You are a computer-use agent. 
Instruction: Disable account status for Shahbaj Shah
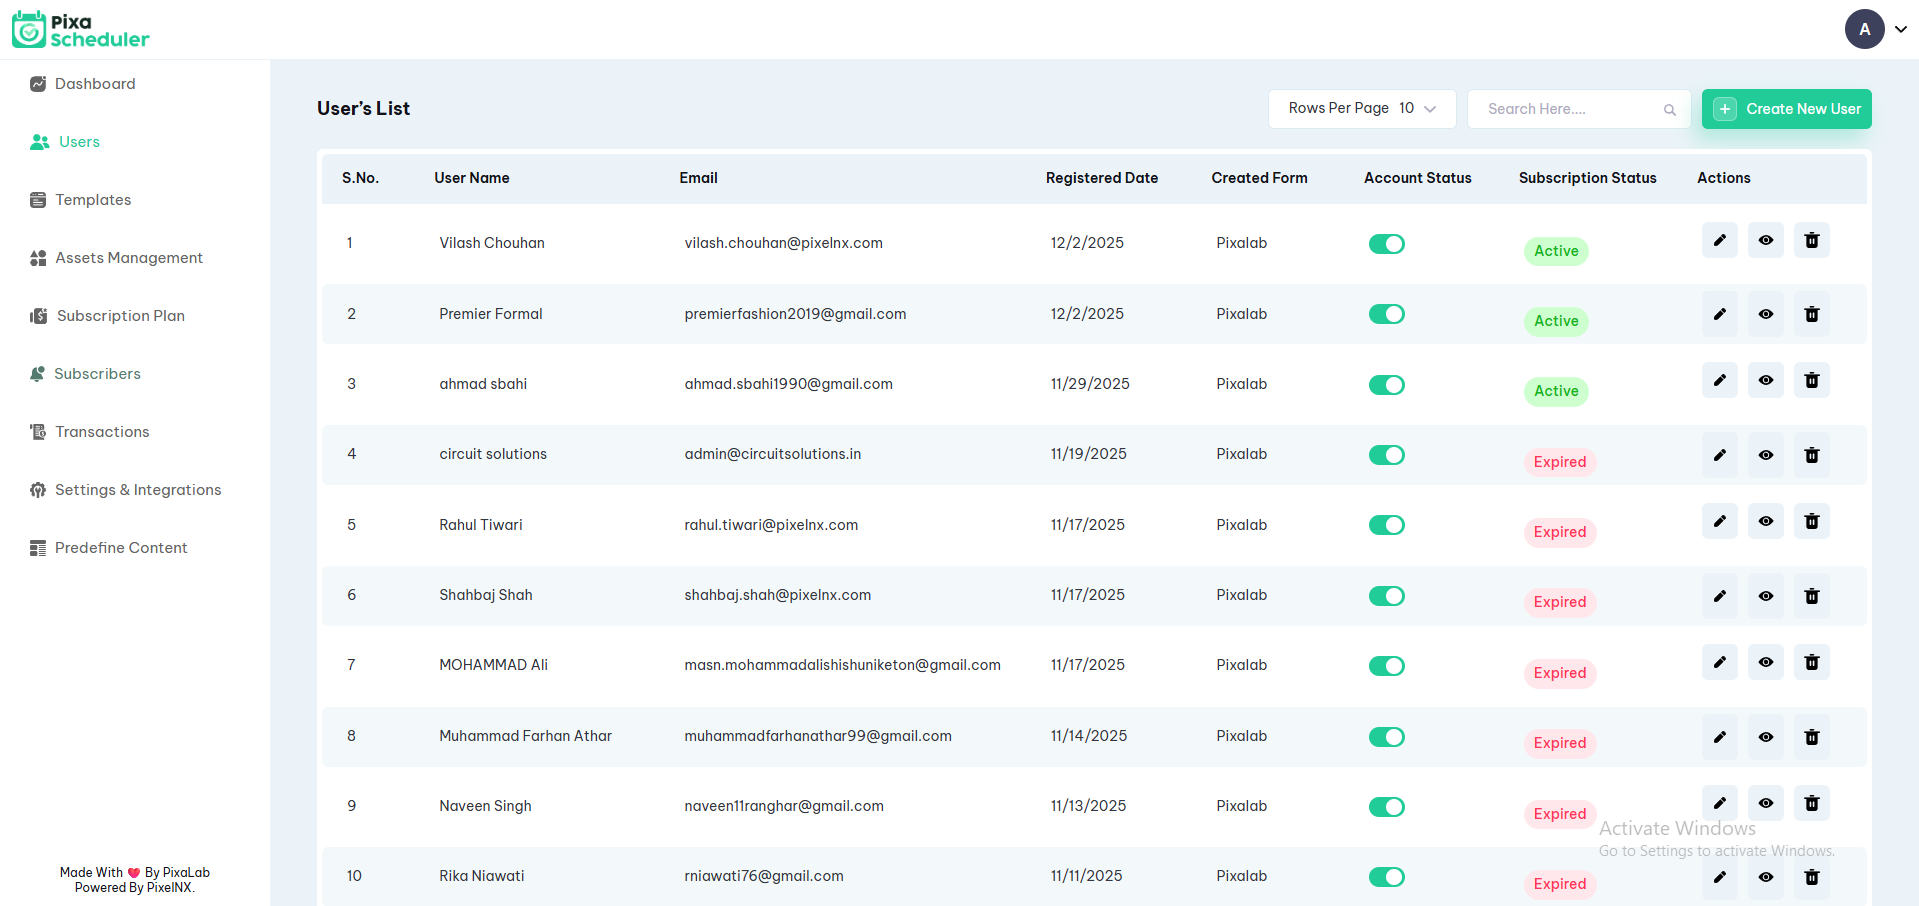[1386, 596]
